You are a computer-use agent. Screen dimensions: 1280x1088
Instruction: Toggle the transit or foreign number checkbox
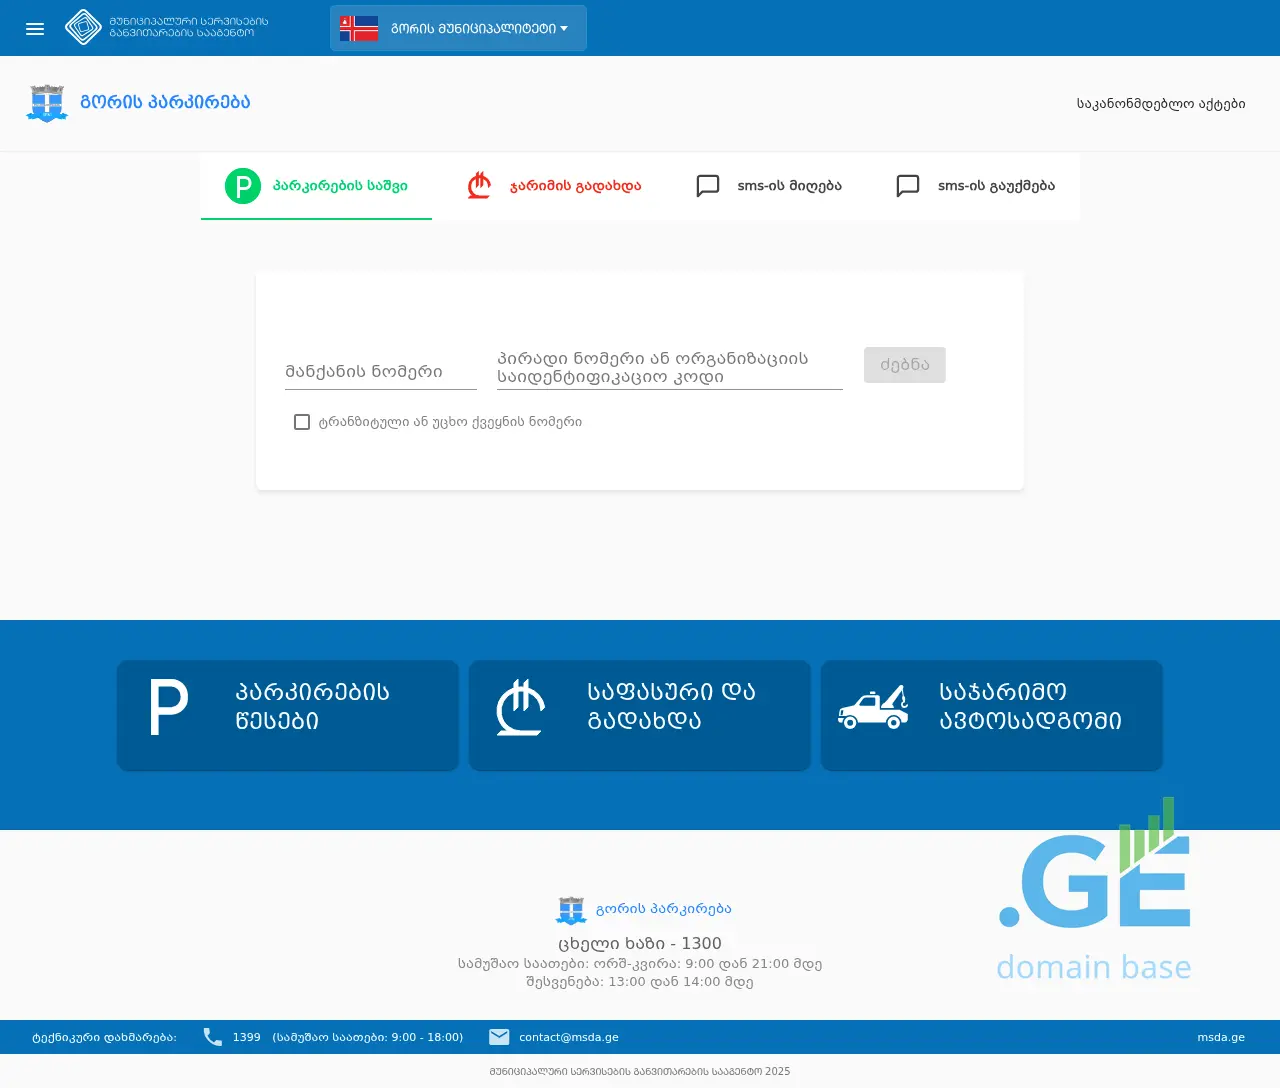coord(302,422)
